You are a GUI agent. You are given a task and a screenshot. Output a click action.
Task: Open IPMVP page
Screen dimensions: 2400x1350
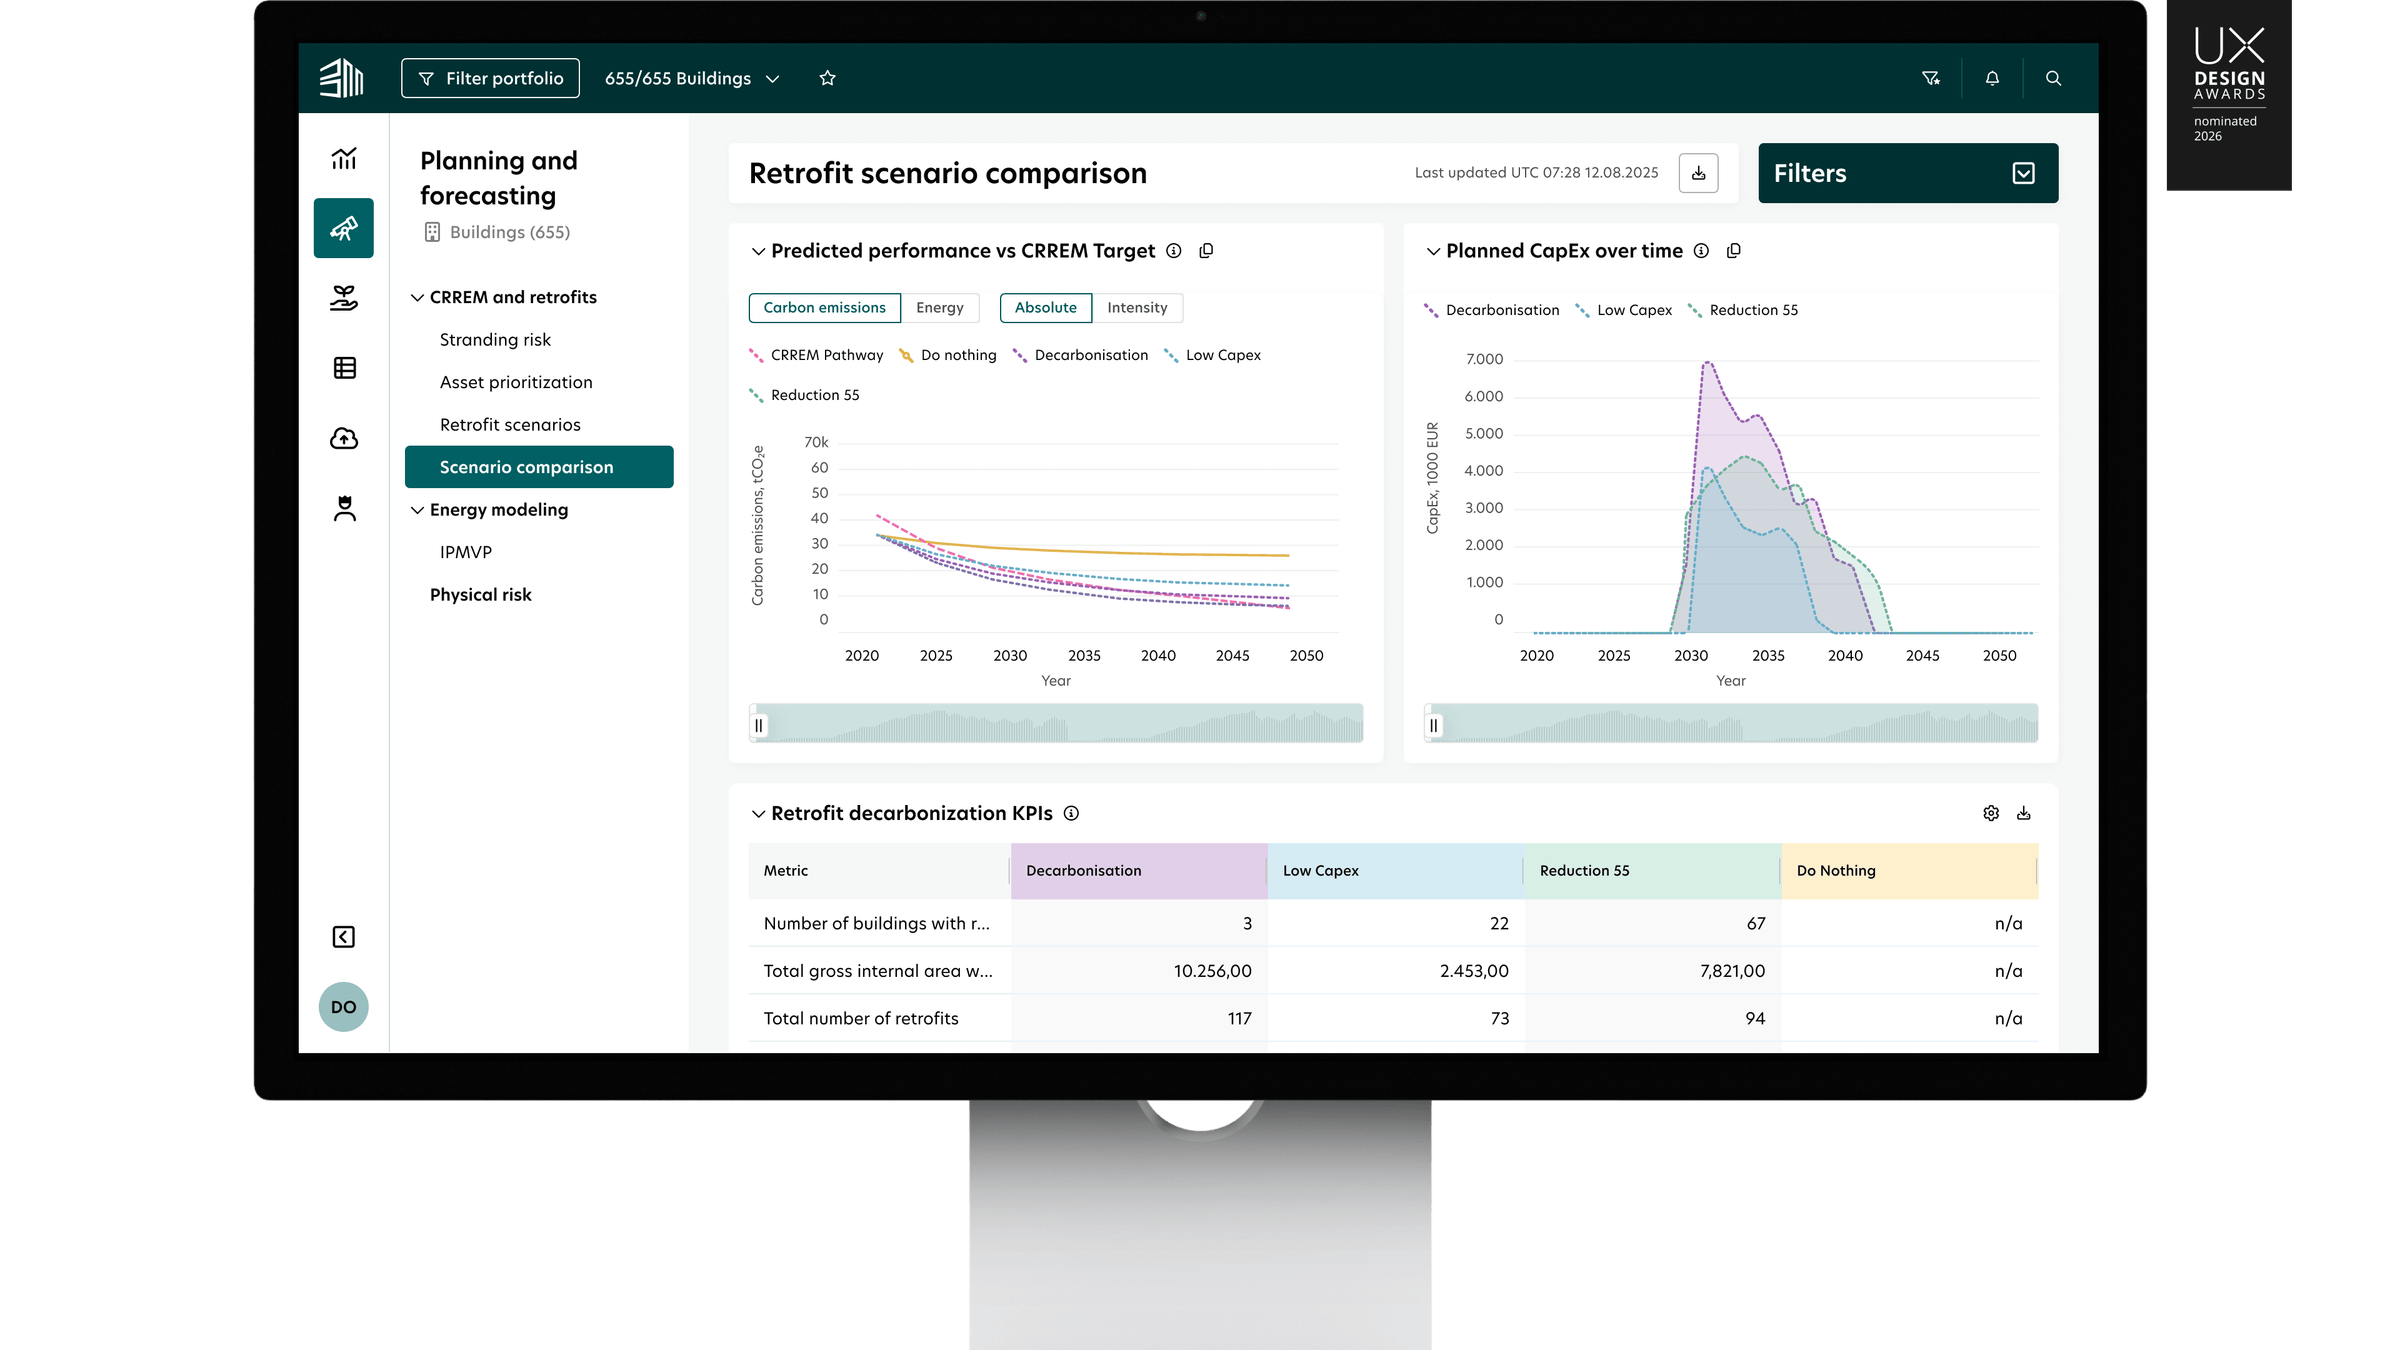point(466,552)
